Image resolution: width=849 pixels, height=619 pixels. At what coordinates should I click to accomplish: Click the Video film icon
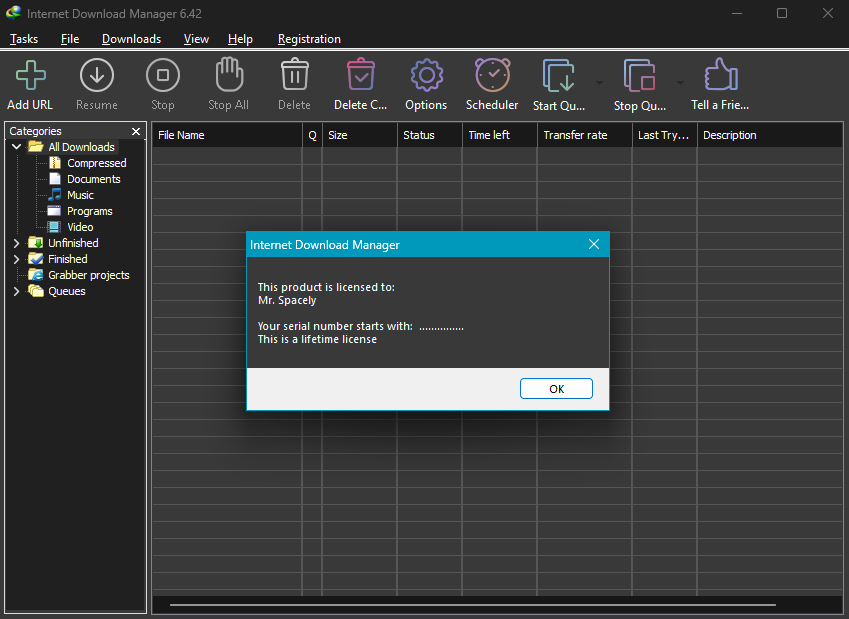coord(54,227)
